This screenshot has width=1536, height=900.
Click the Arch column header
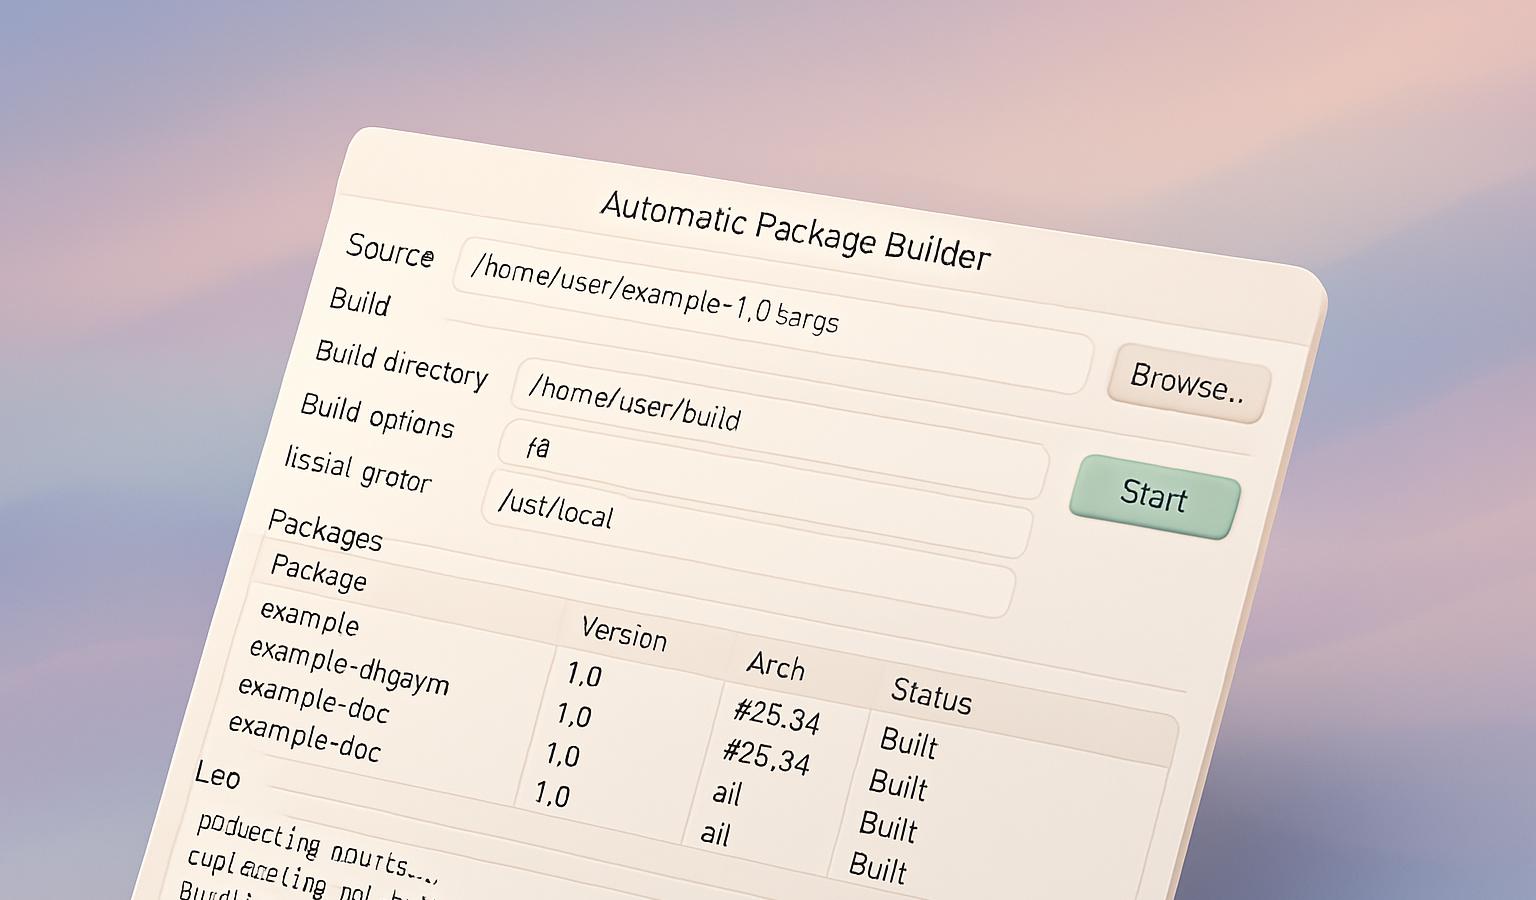[775, 665]
